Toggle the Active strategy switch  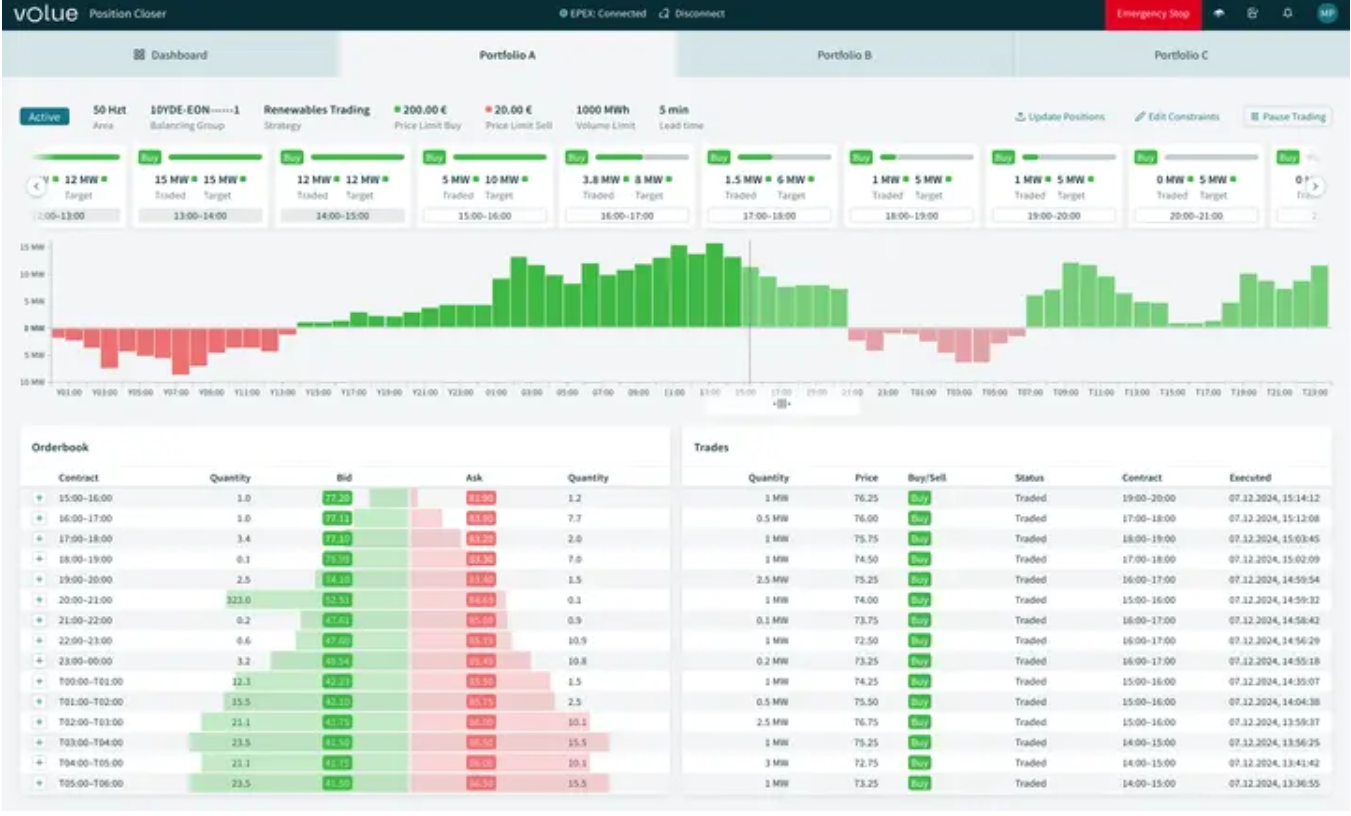pos(43,116)
